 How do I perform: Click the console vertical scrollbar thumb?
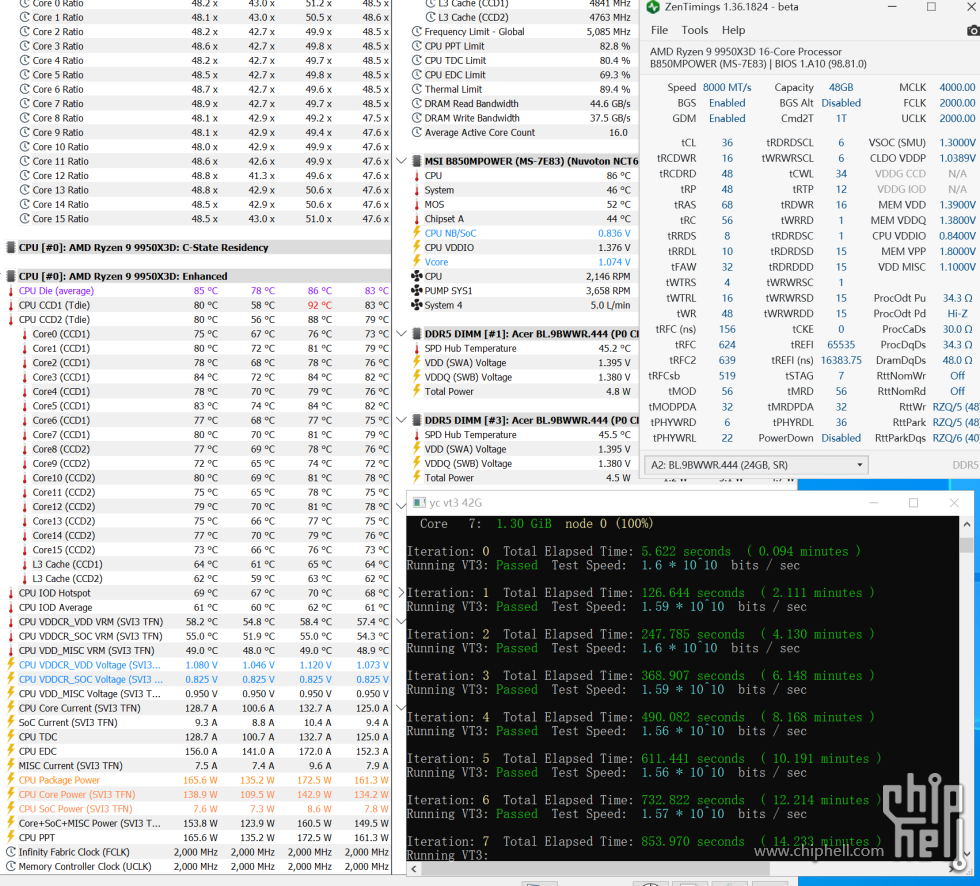tap(966, 546)
